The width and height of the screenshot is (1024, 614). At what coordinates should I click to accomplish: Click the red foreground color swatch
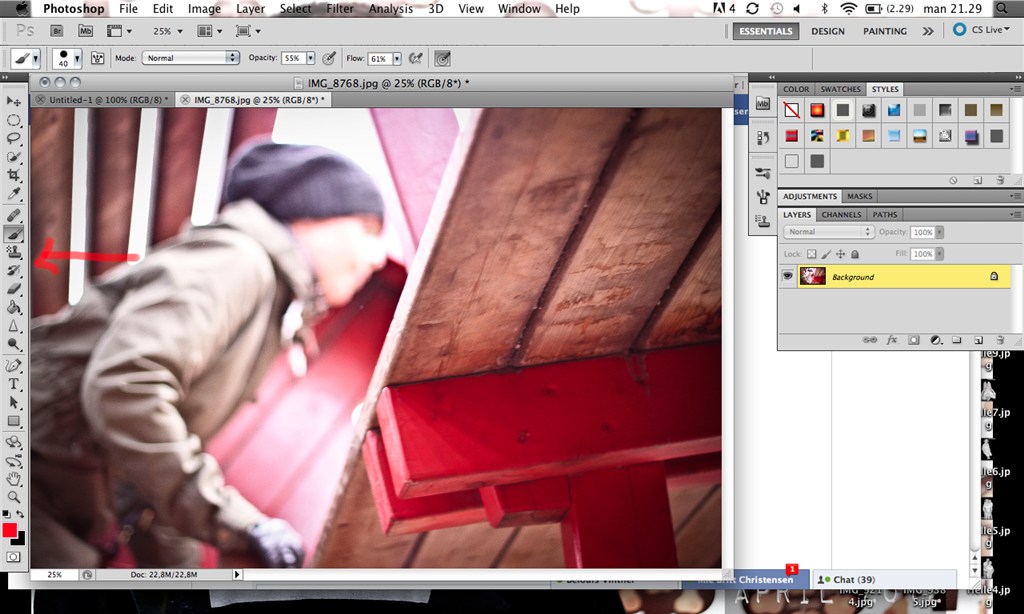pyautogui.click(x=9, y=530)
